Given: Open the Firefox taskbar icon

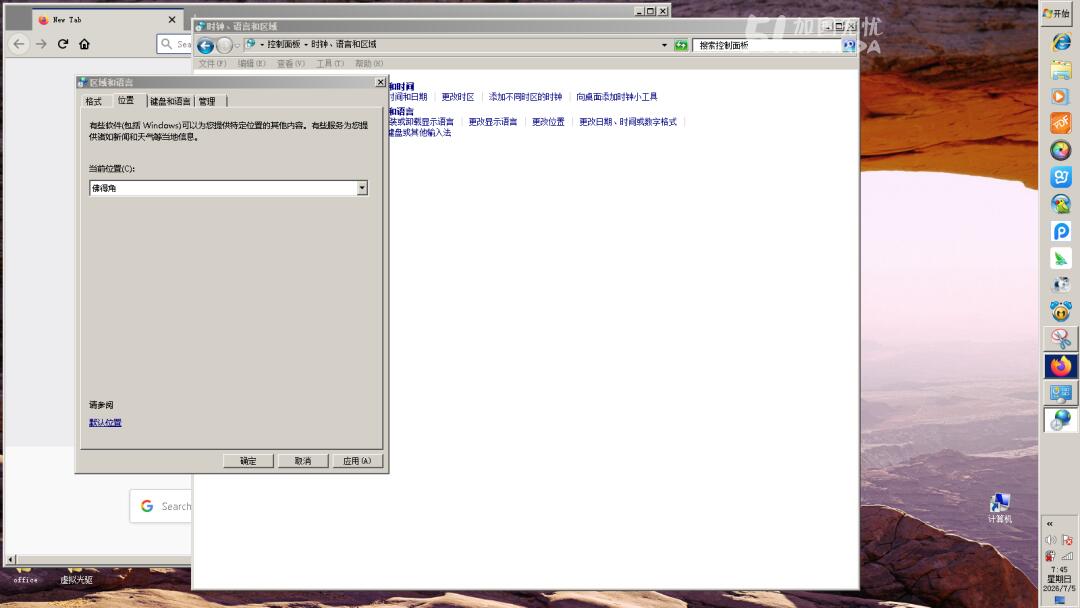Looking at the screenshot, I should (1061, 366).
